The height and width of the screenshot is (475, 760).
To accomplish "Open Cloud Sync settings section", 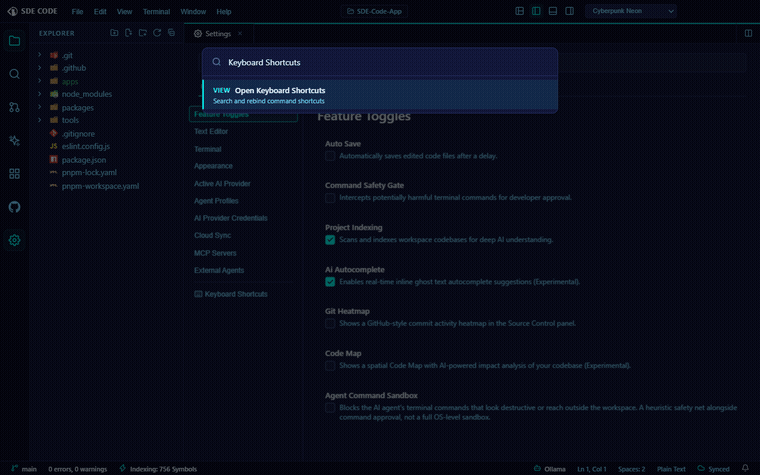I will click(x=212, y=235).
